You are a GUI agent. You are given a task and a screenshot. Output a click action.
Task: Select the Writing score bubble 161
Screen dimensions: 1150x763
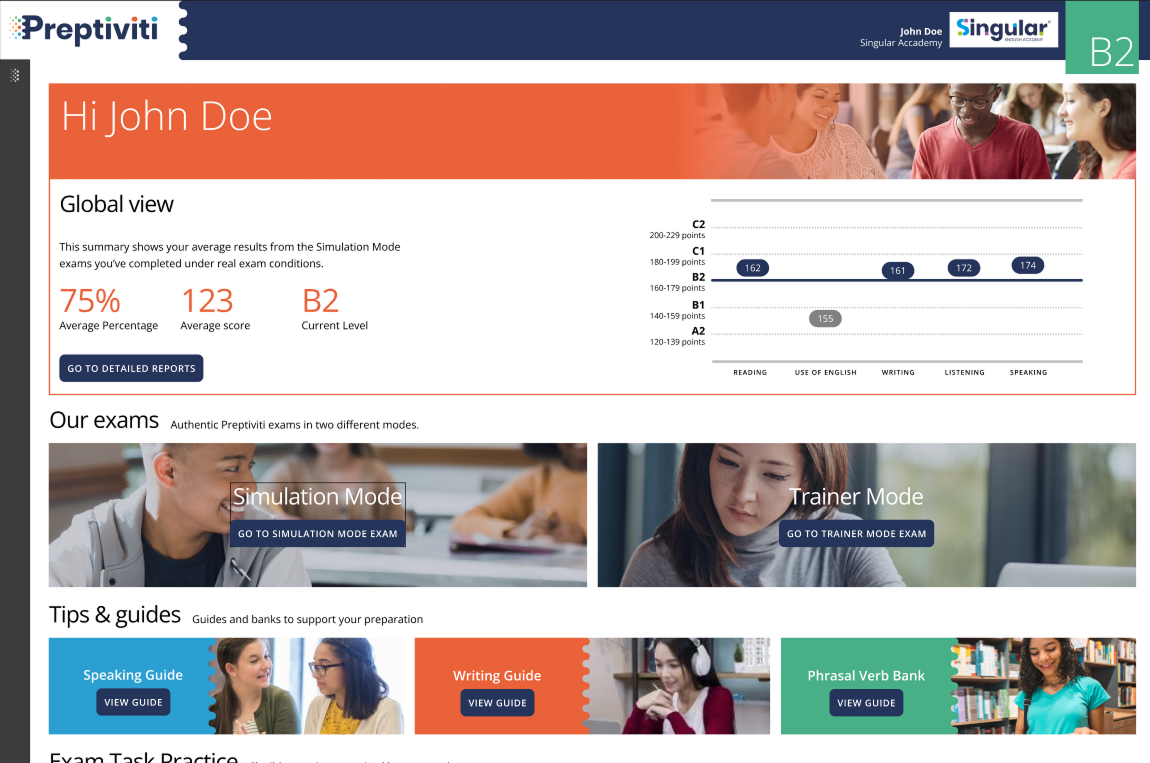click(897, 270)
